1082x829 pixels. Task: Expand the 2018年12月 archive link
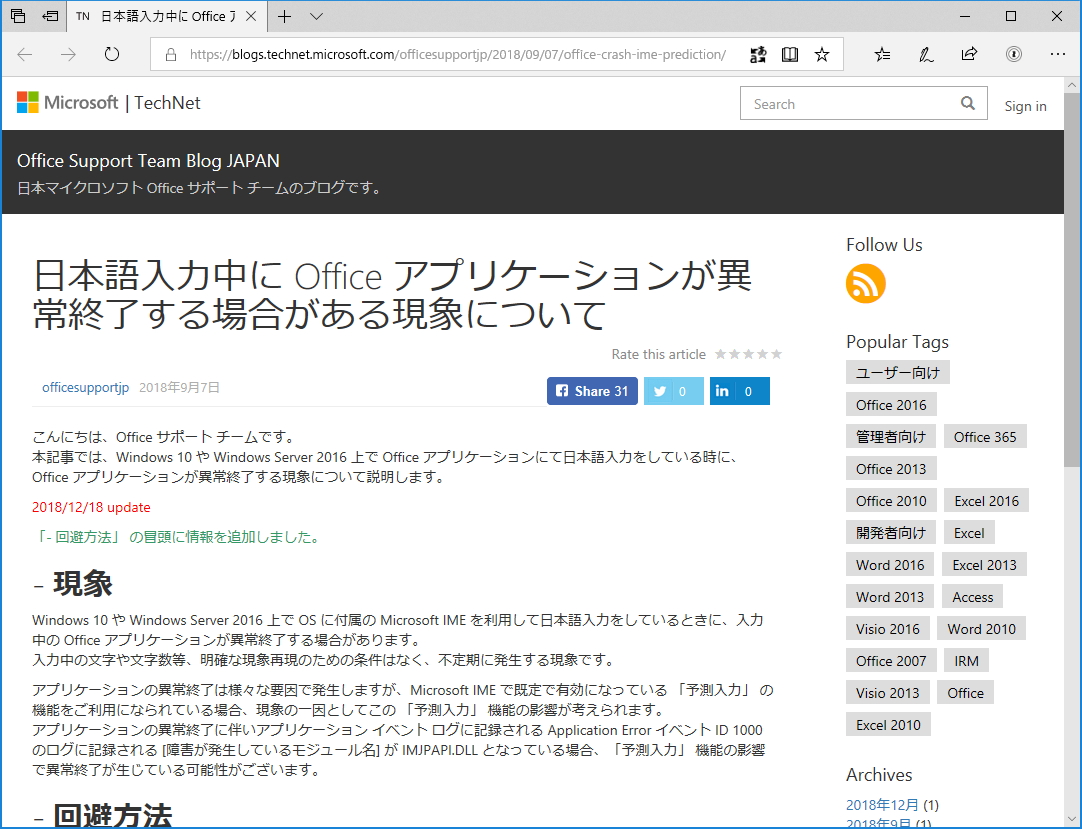click(x=883, y=804)
